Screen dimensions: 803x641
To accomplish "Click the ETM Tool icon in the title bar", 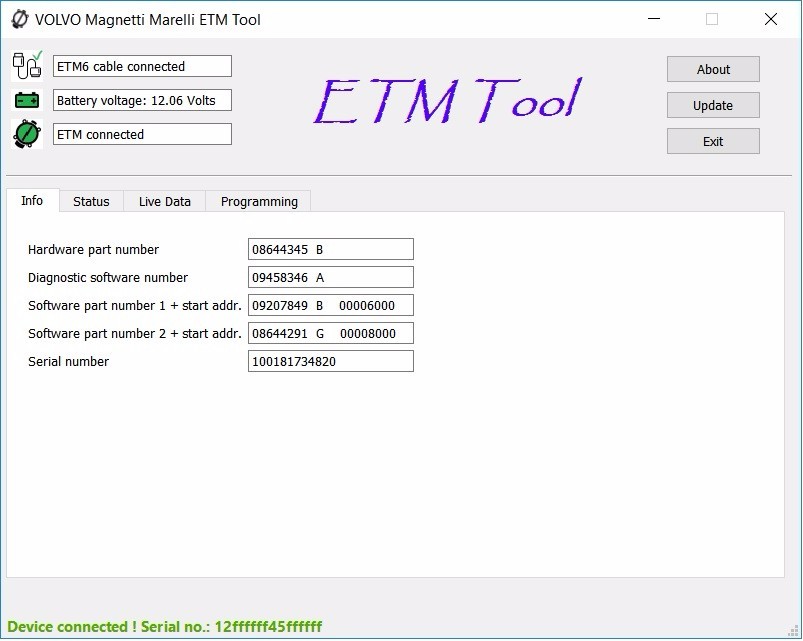I will 17,19.
